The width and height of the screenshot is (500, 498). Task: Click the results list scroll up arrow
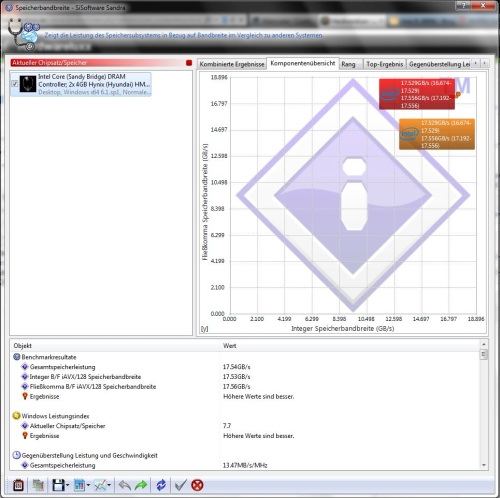click(x=484, y=344)
